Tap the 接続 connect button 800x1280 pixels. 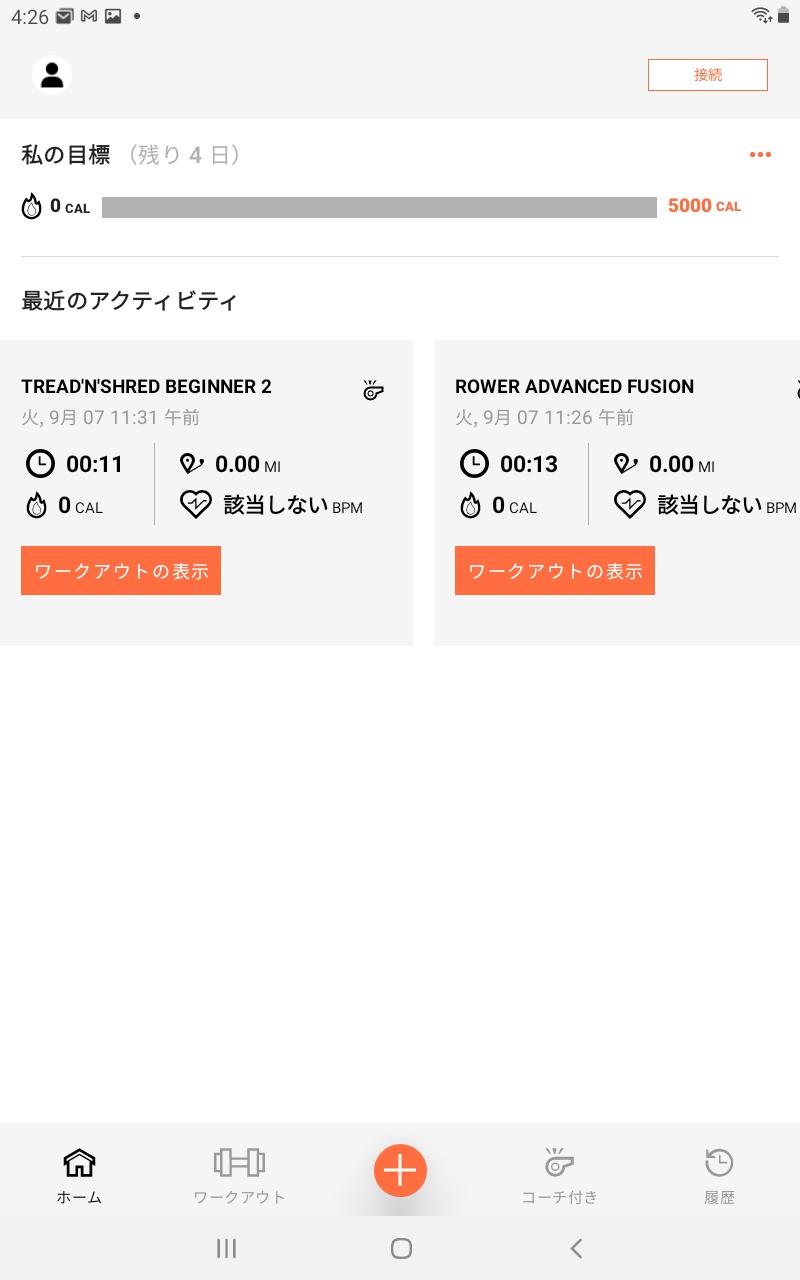pos(708,75)
